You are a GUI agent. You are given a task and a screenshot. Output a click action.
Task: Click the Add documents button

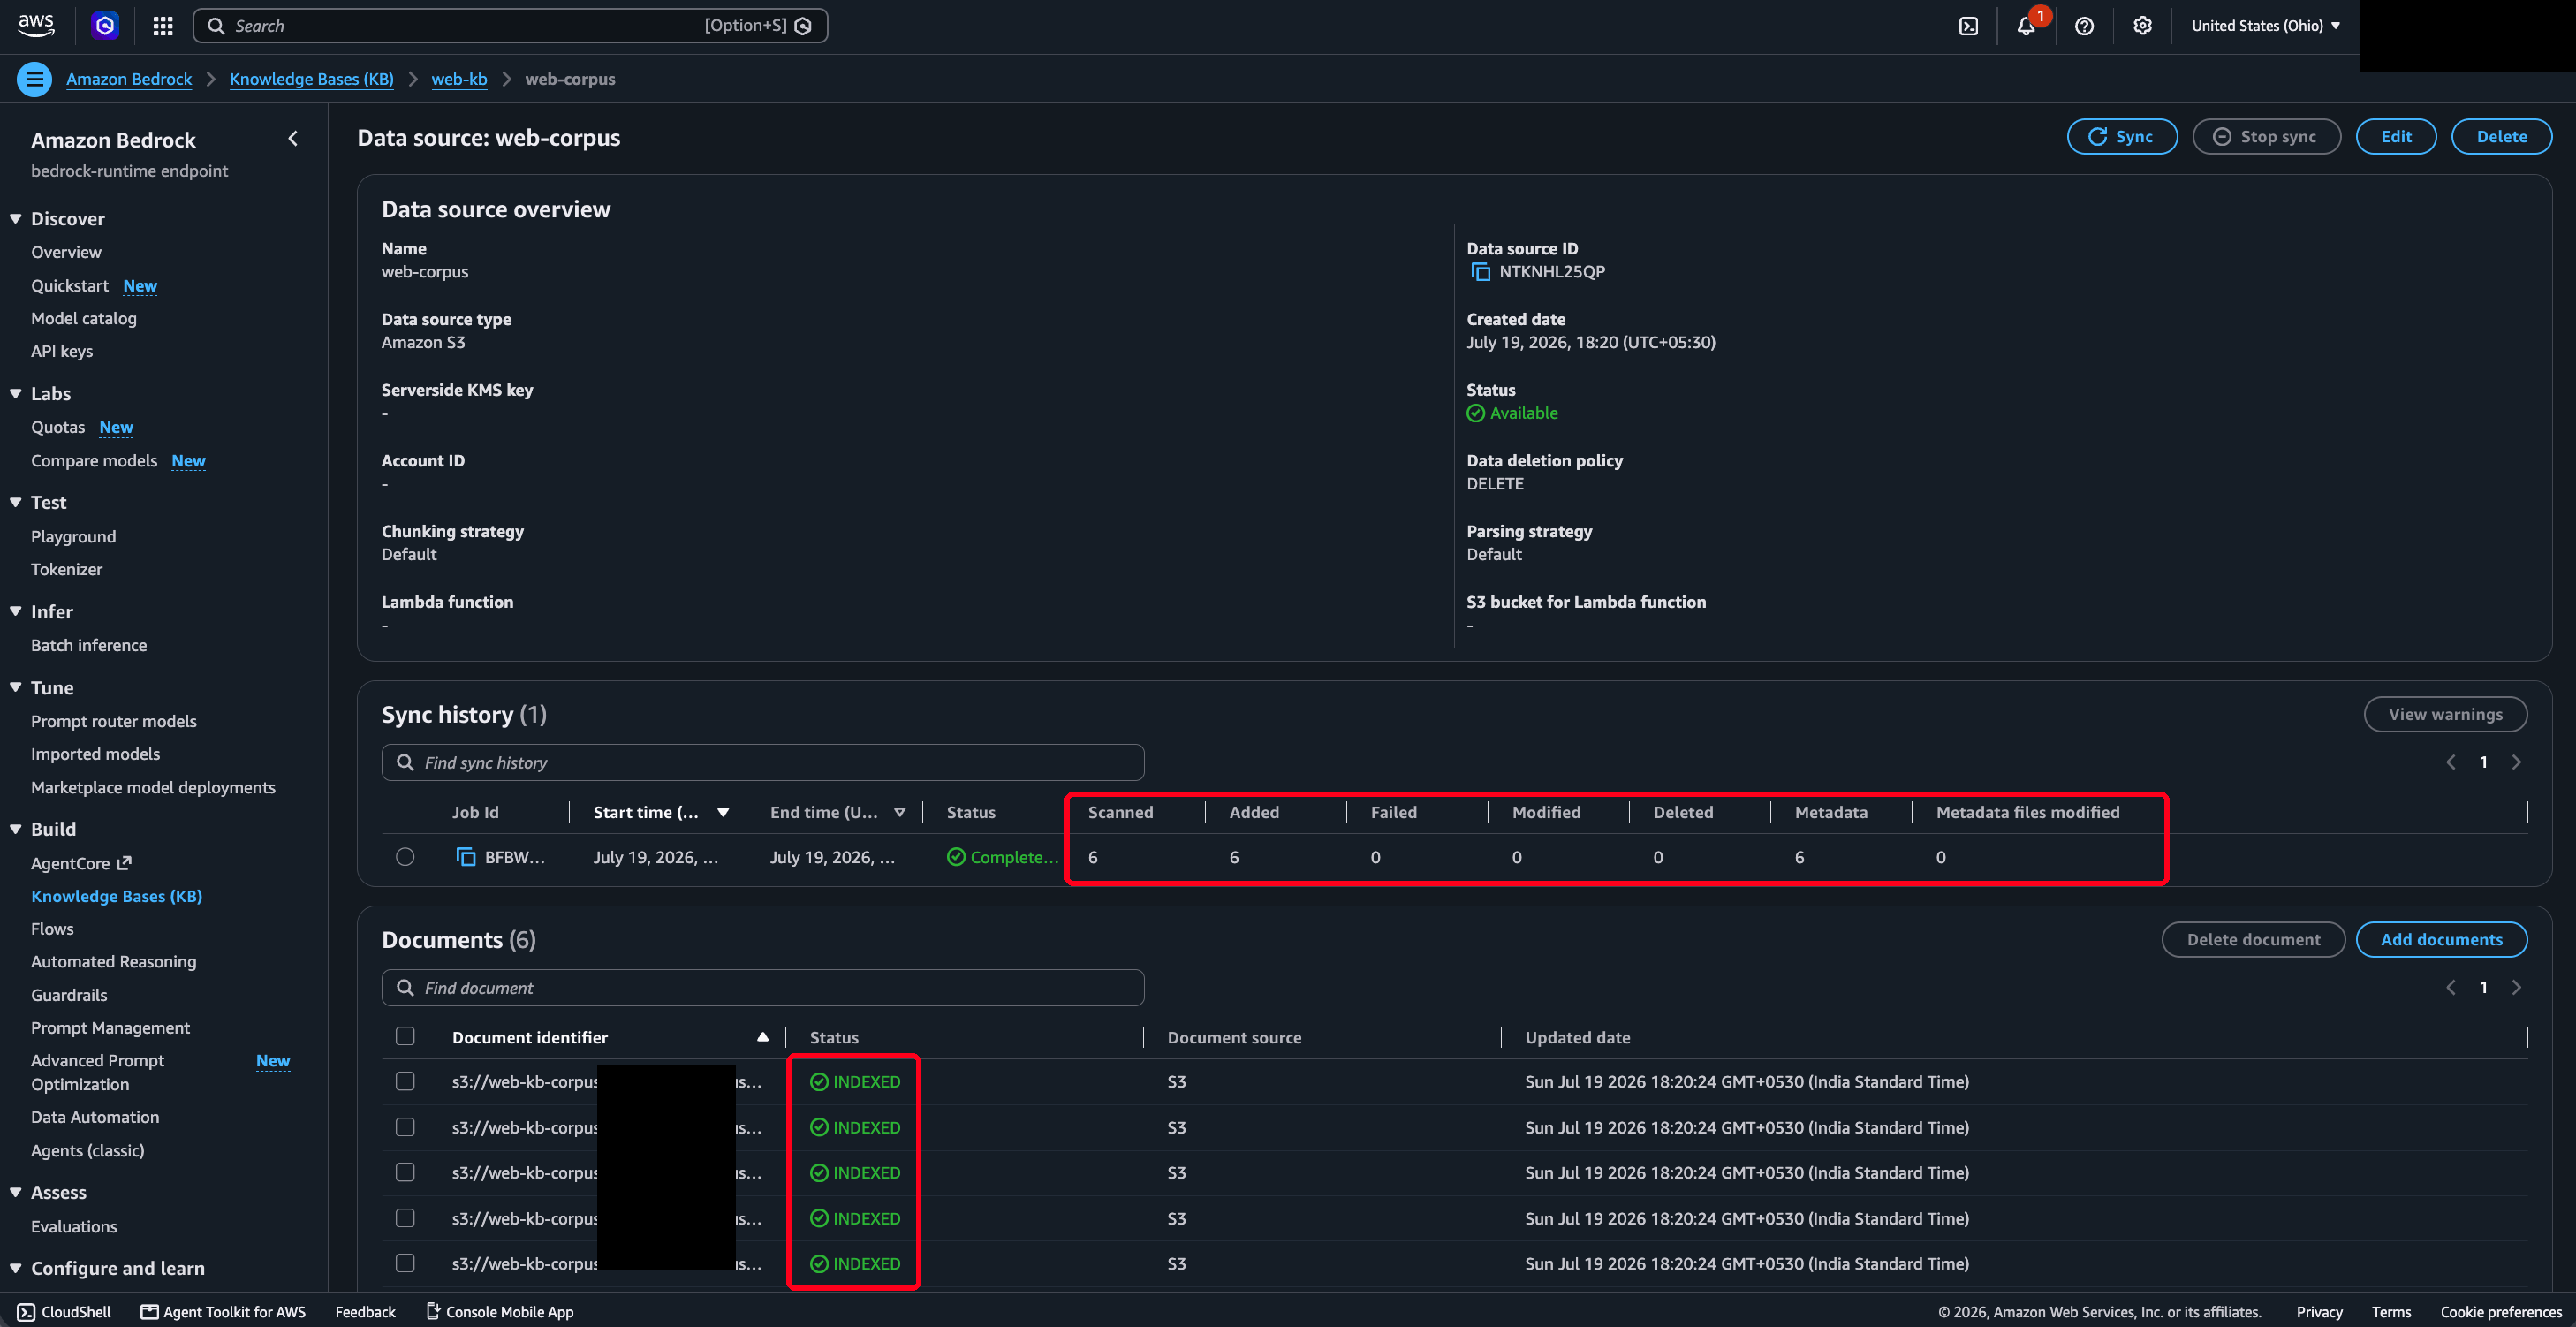[2441, 939]
